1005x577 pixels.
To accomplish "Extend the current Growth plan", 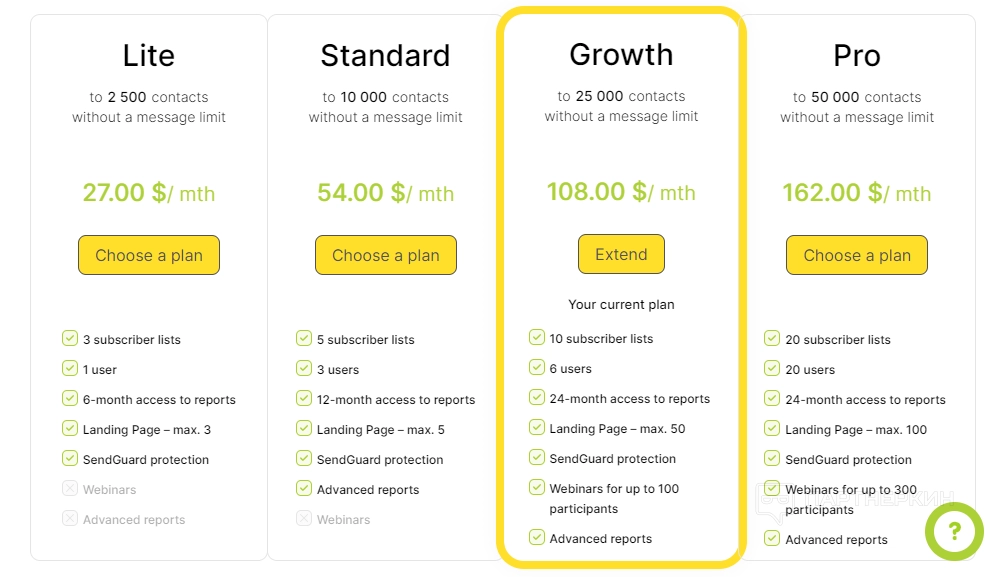I will point(621,254).
